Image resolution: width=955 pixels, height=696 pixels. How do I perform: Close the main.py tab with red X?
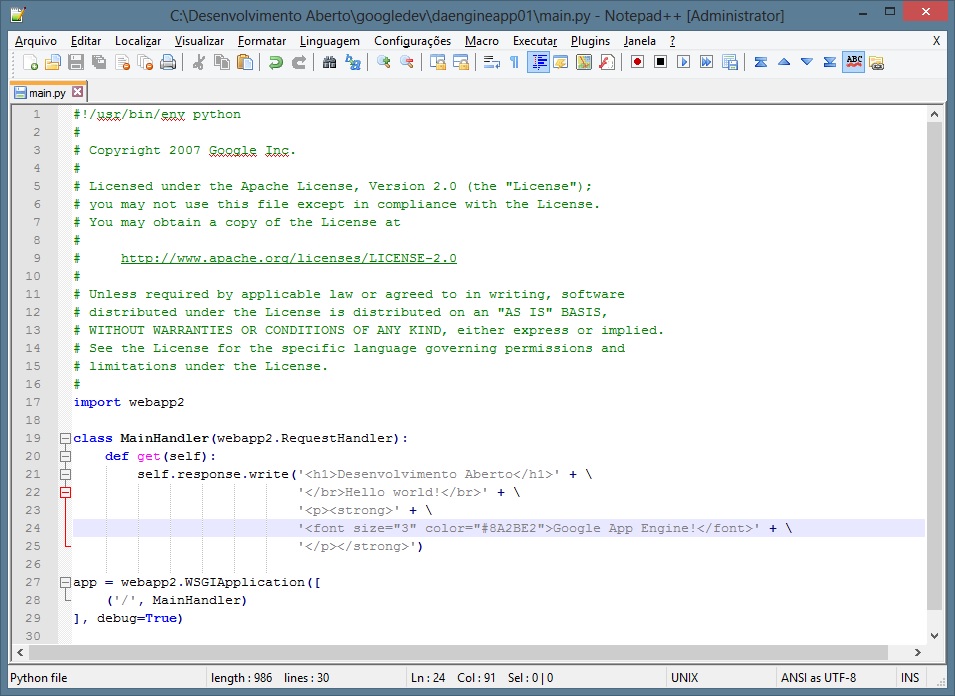[78, 92]
